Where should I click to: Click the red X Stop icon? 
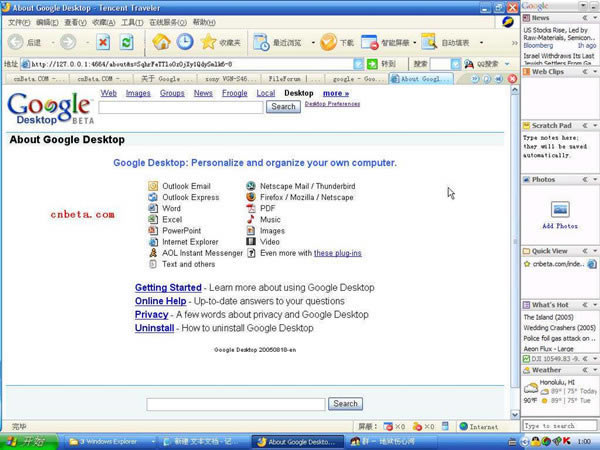point(103,42)
